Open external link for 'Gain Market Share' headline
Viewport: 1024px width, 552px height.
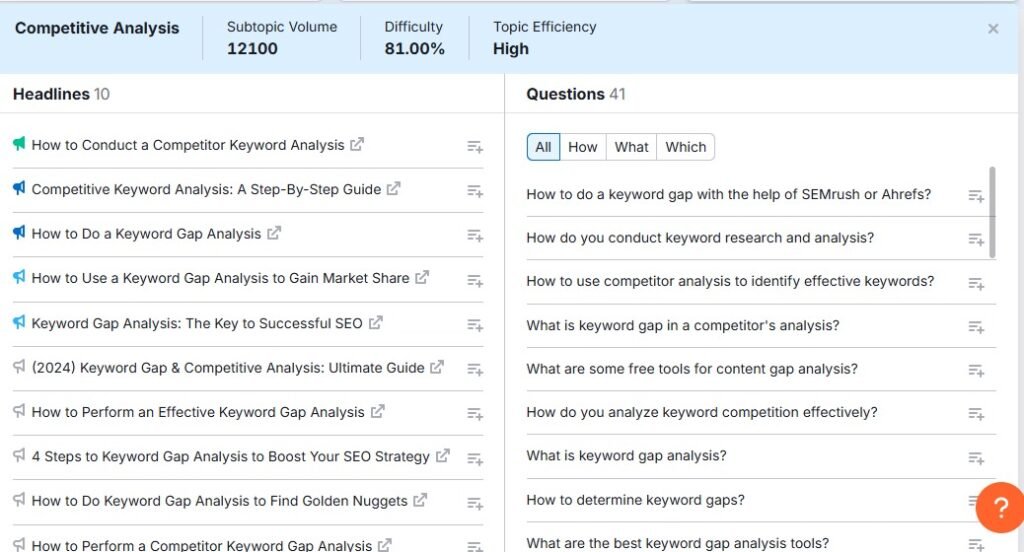422,277
